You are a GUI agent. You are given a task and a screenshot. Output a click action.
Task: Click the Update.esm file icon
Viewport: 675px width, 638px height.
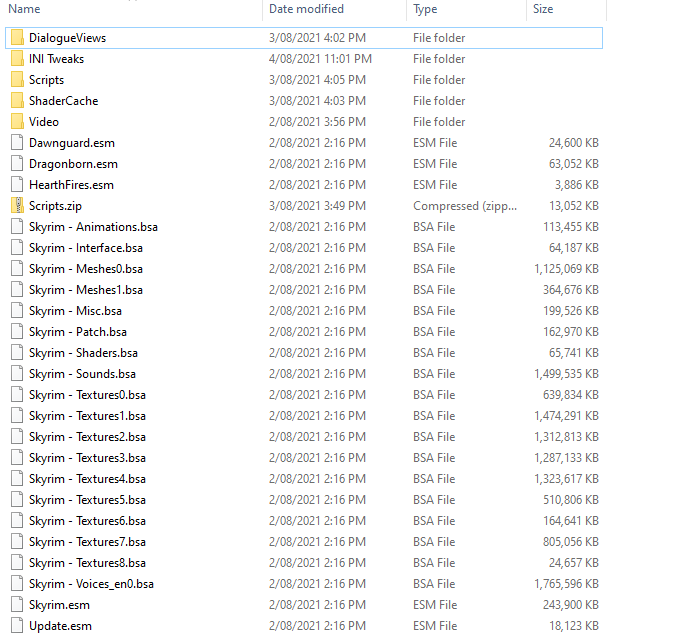click(x=17, y=626)
